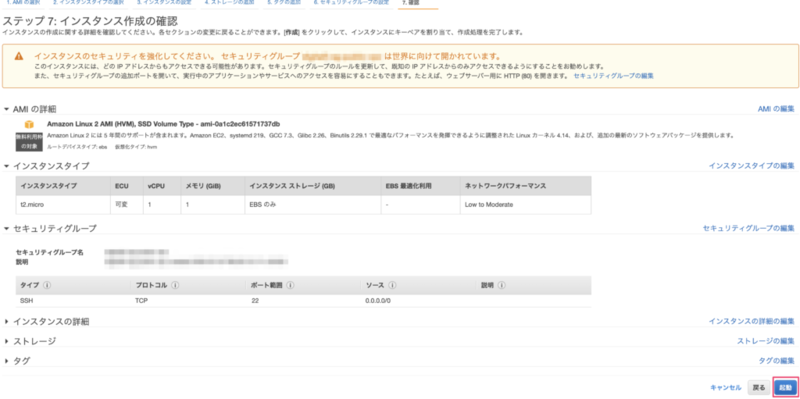Click the メモリ (GiB) column header
The width and height of the screenshot is (800, 399).
[213, 186]
